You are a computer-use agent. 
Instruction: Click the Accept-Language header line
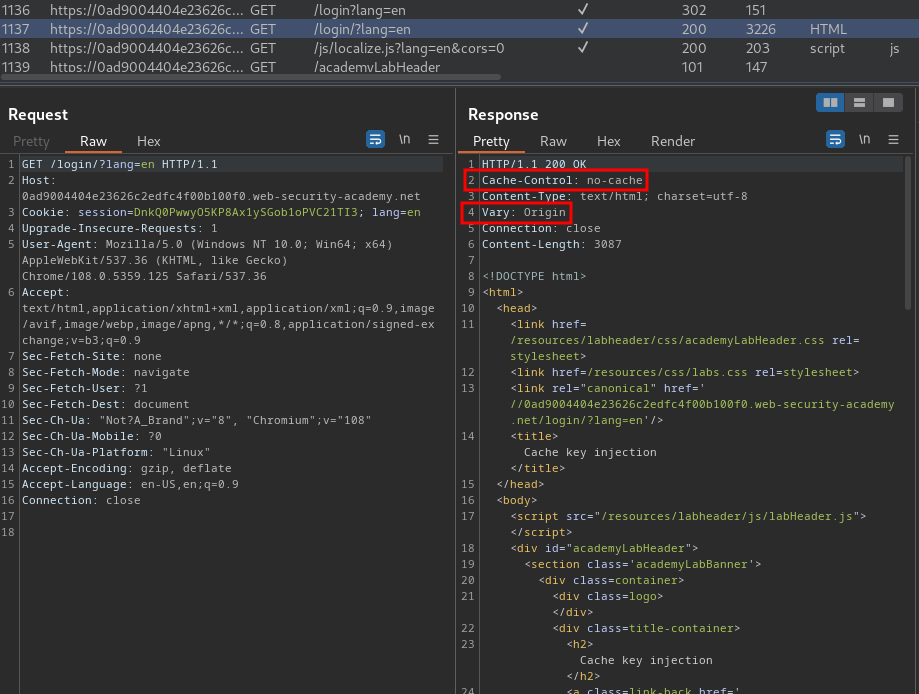(130, 484)
